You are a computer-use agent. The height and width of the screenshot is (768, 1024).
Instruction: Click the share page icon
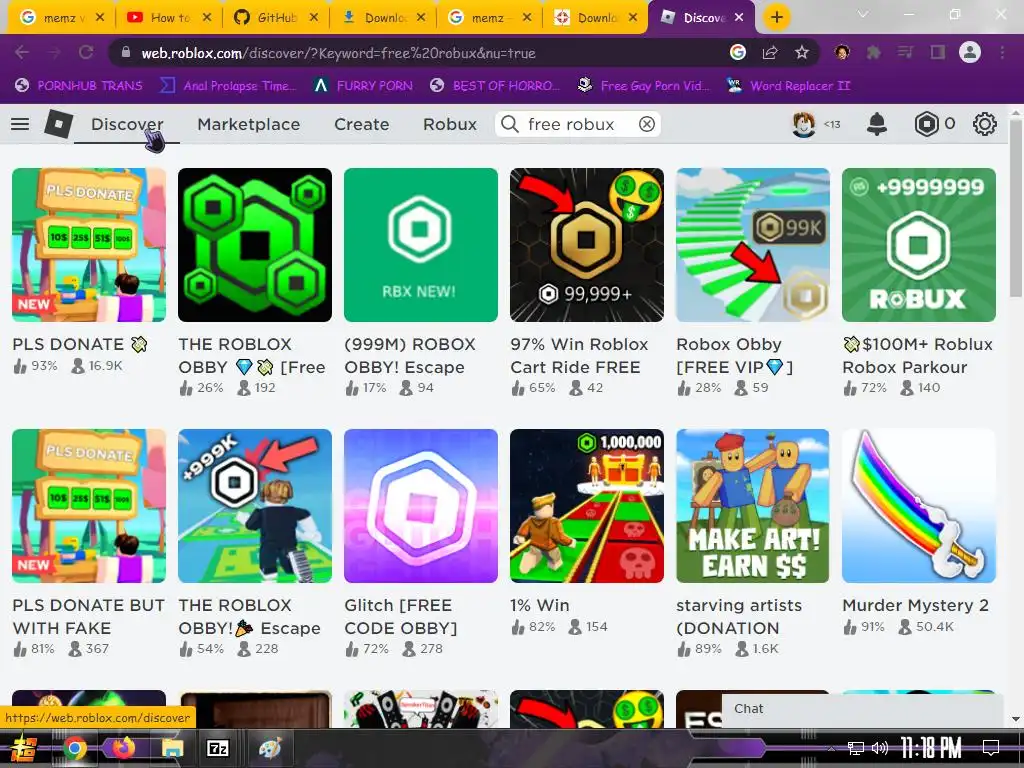pos(770,53)
